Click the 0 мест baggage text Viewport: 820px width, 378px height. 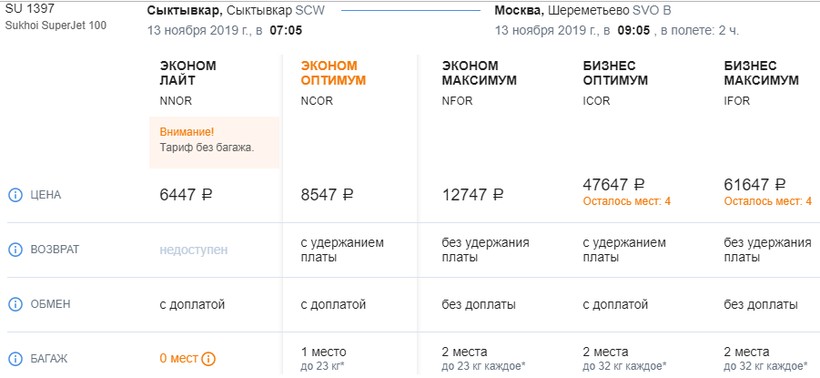pyautogui.click(x=179, y=359)
